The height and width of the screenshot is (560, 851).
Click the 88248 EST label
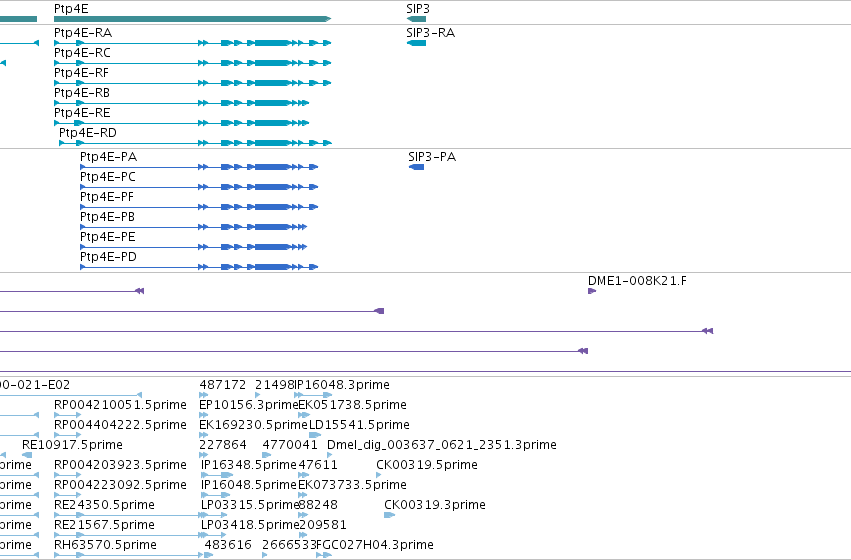click(318, 505)
